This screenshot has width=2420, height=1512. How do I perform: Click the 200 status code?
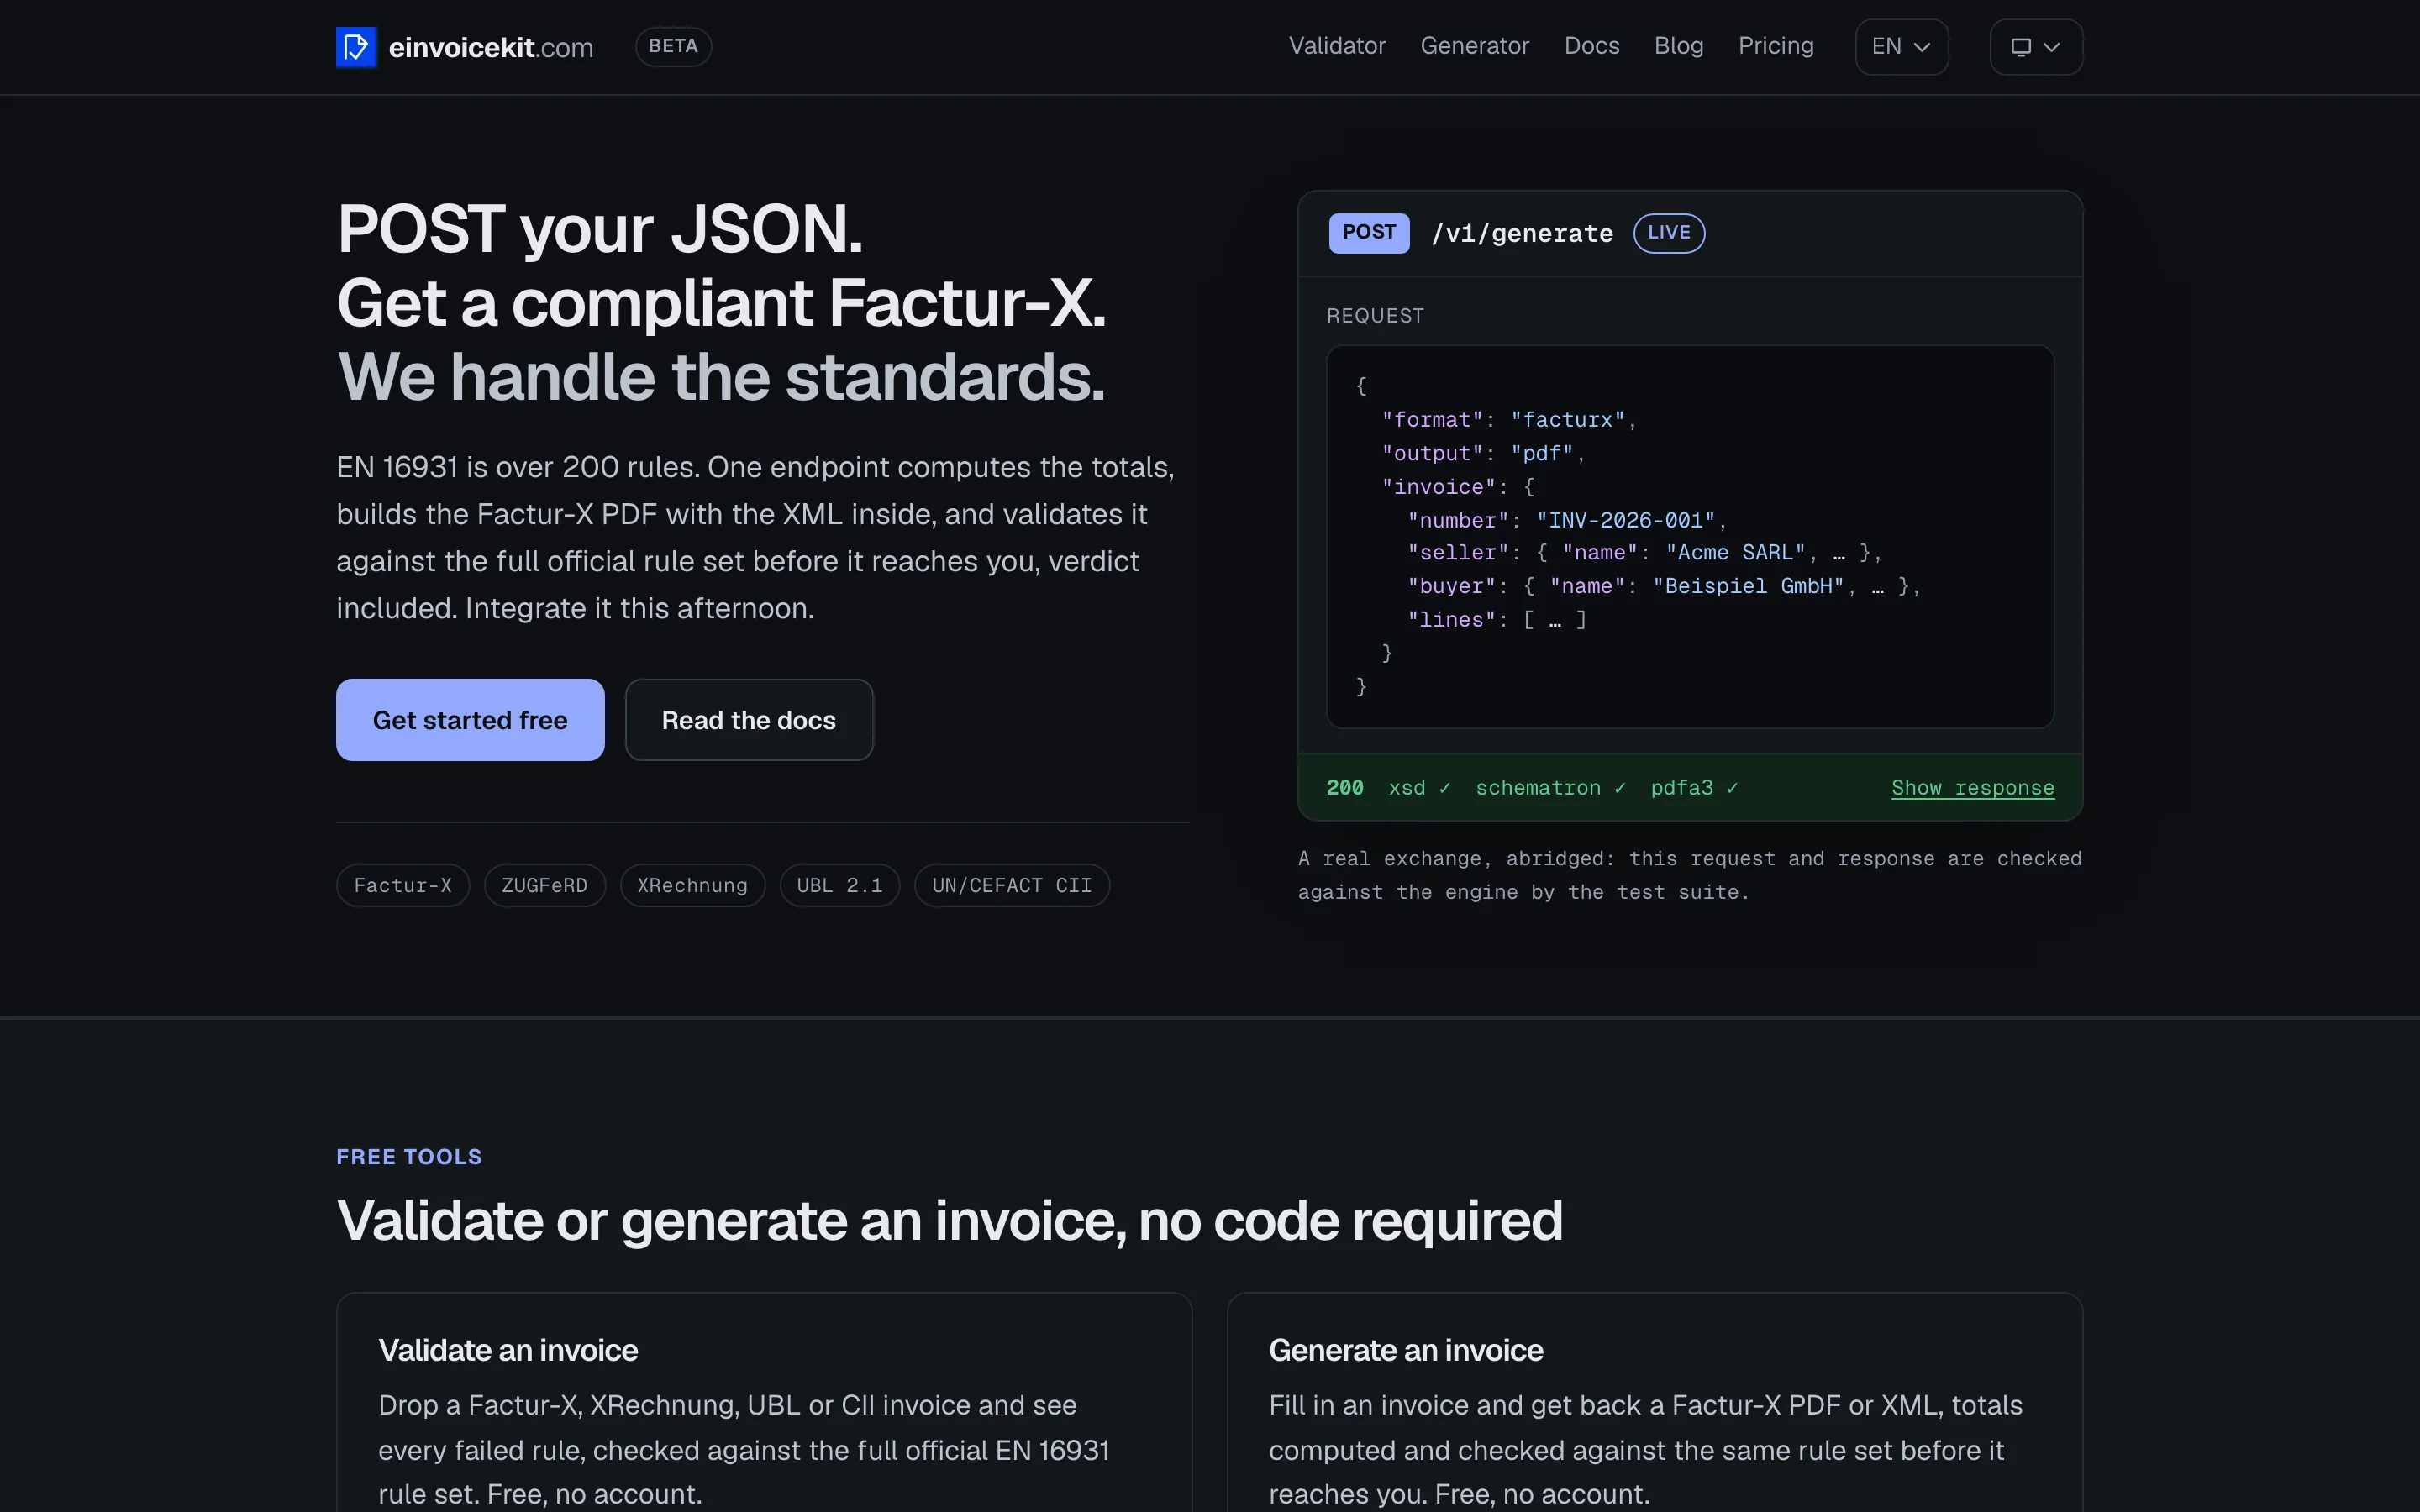coord(1344,788)
